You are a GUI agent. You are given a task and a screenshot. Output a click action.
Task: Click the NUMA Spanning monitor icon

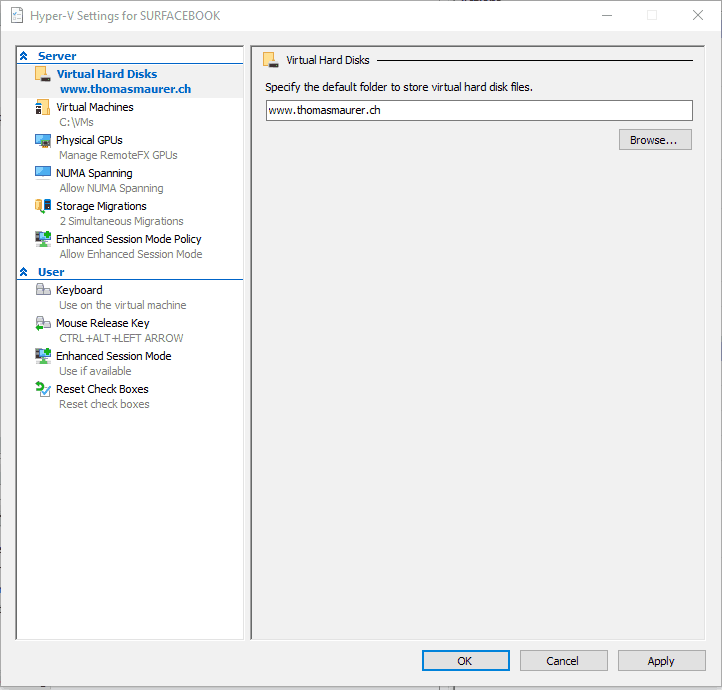pos(43,173)
